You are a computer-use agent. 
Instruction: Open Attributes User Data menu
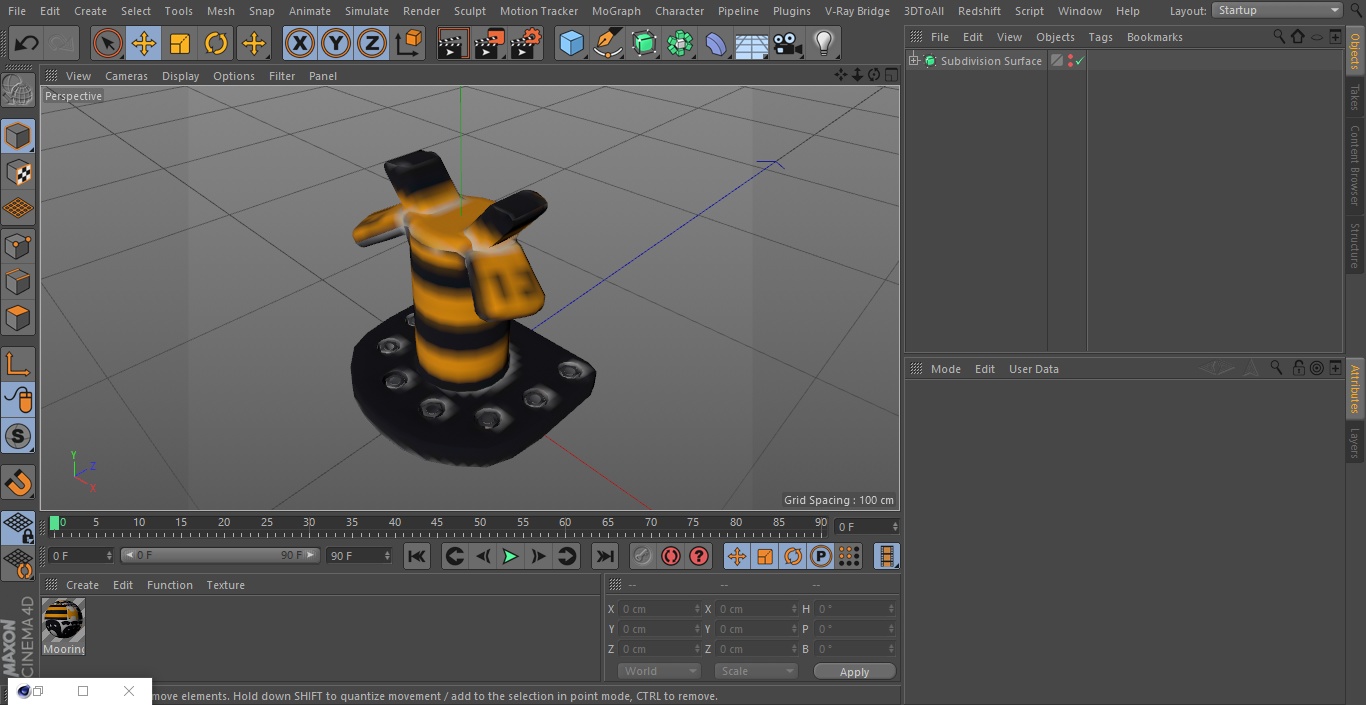(1033, 369)
